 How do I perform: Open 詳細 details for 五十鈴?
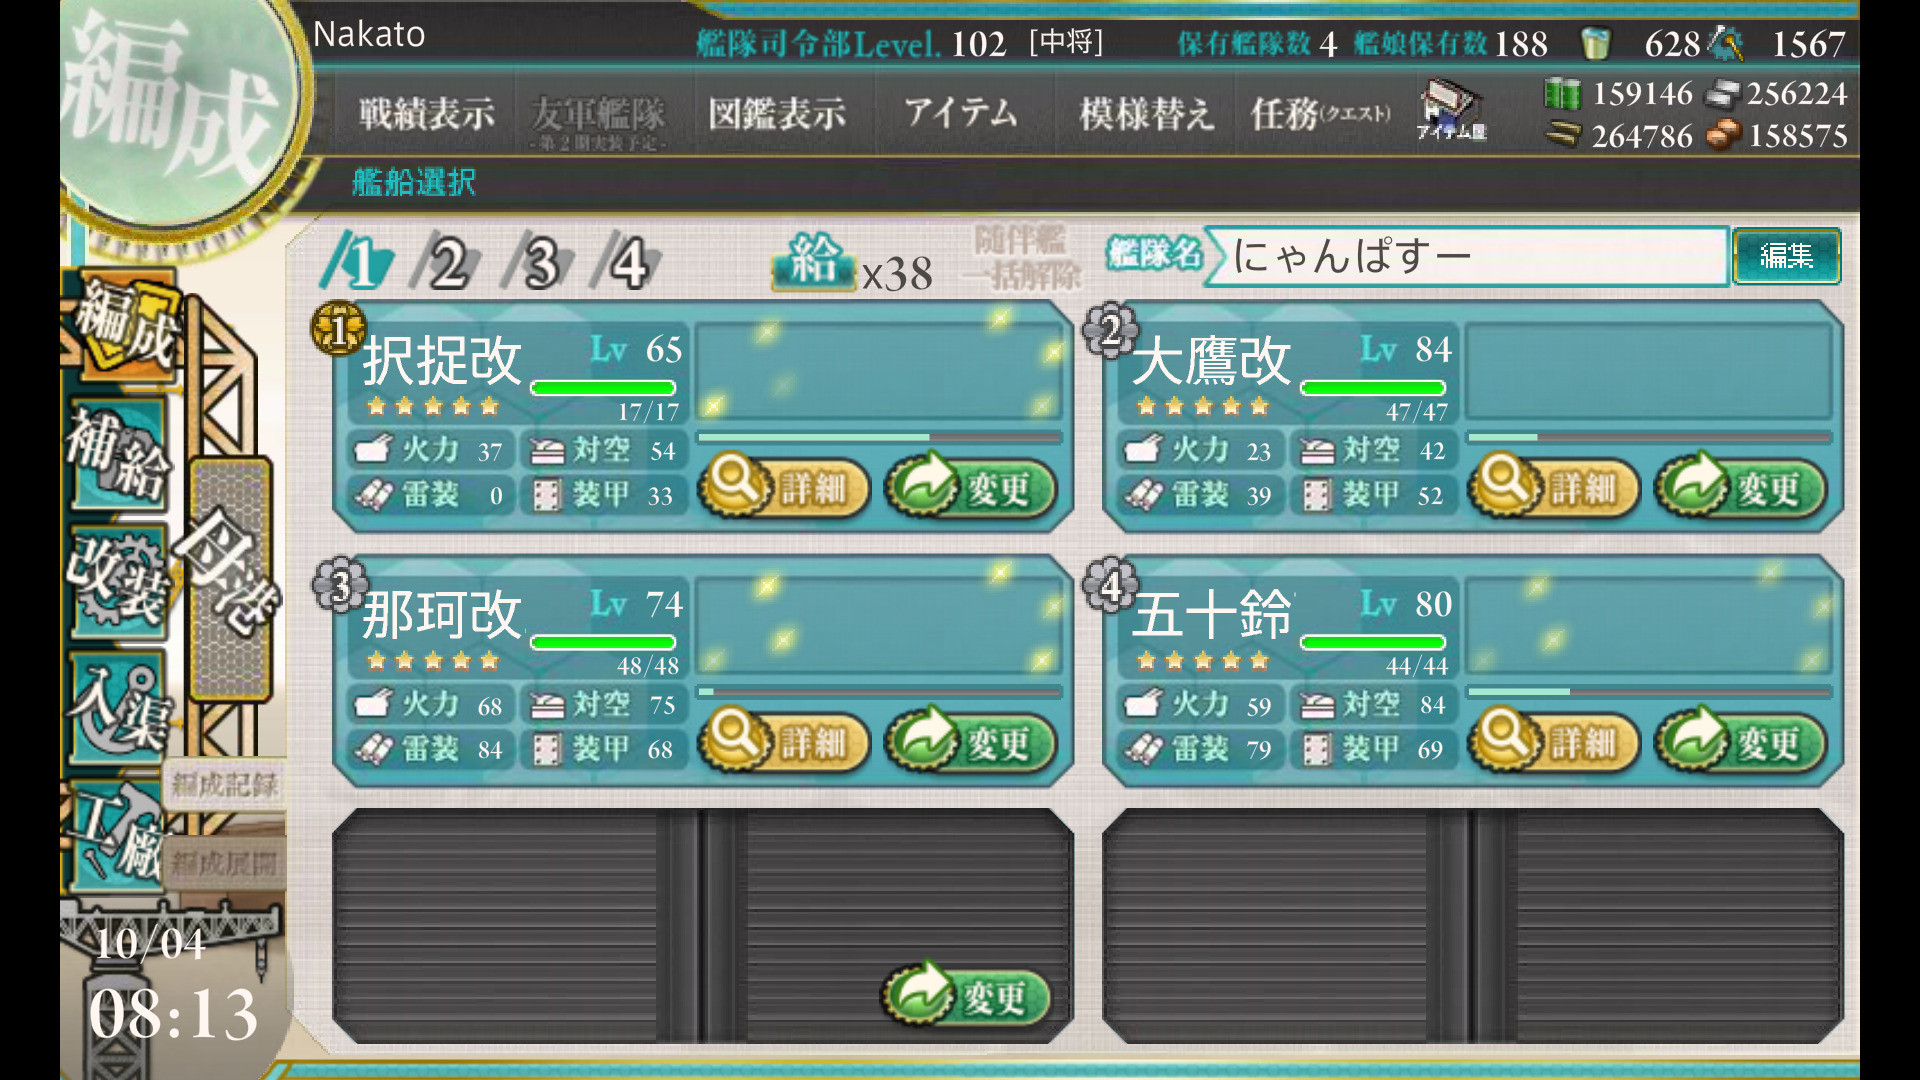point(1554,741)
